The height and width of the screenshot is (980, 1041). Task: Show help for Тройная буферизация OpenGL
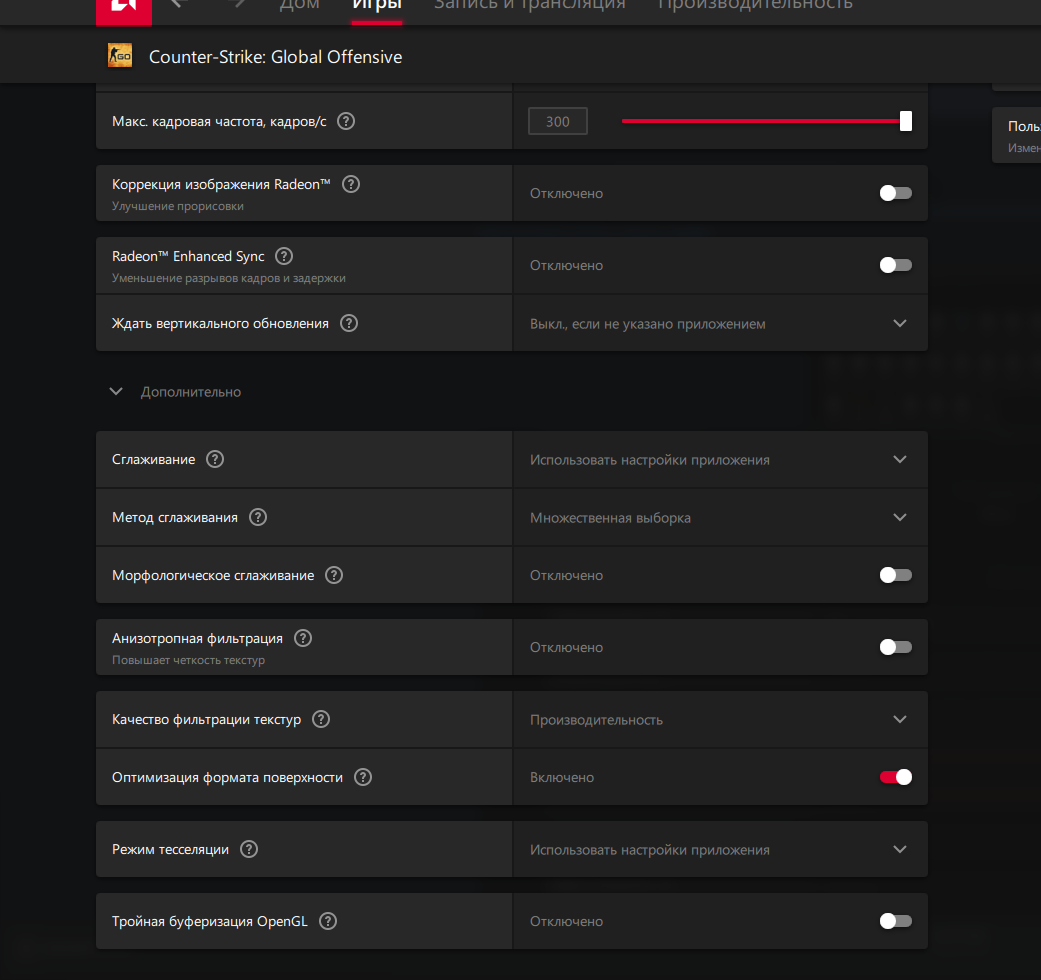(328, 921)
